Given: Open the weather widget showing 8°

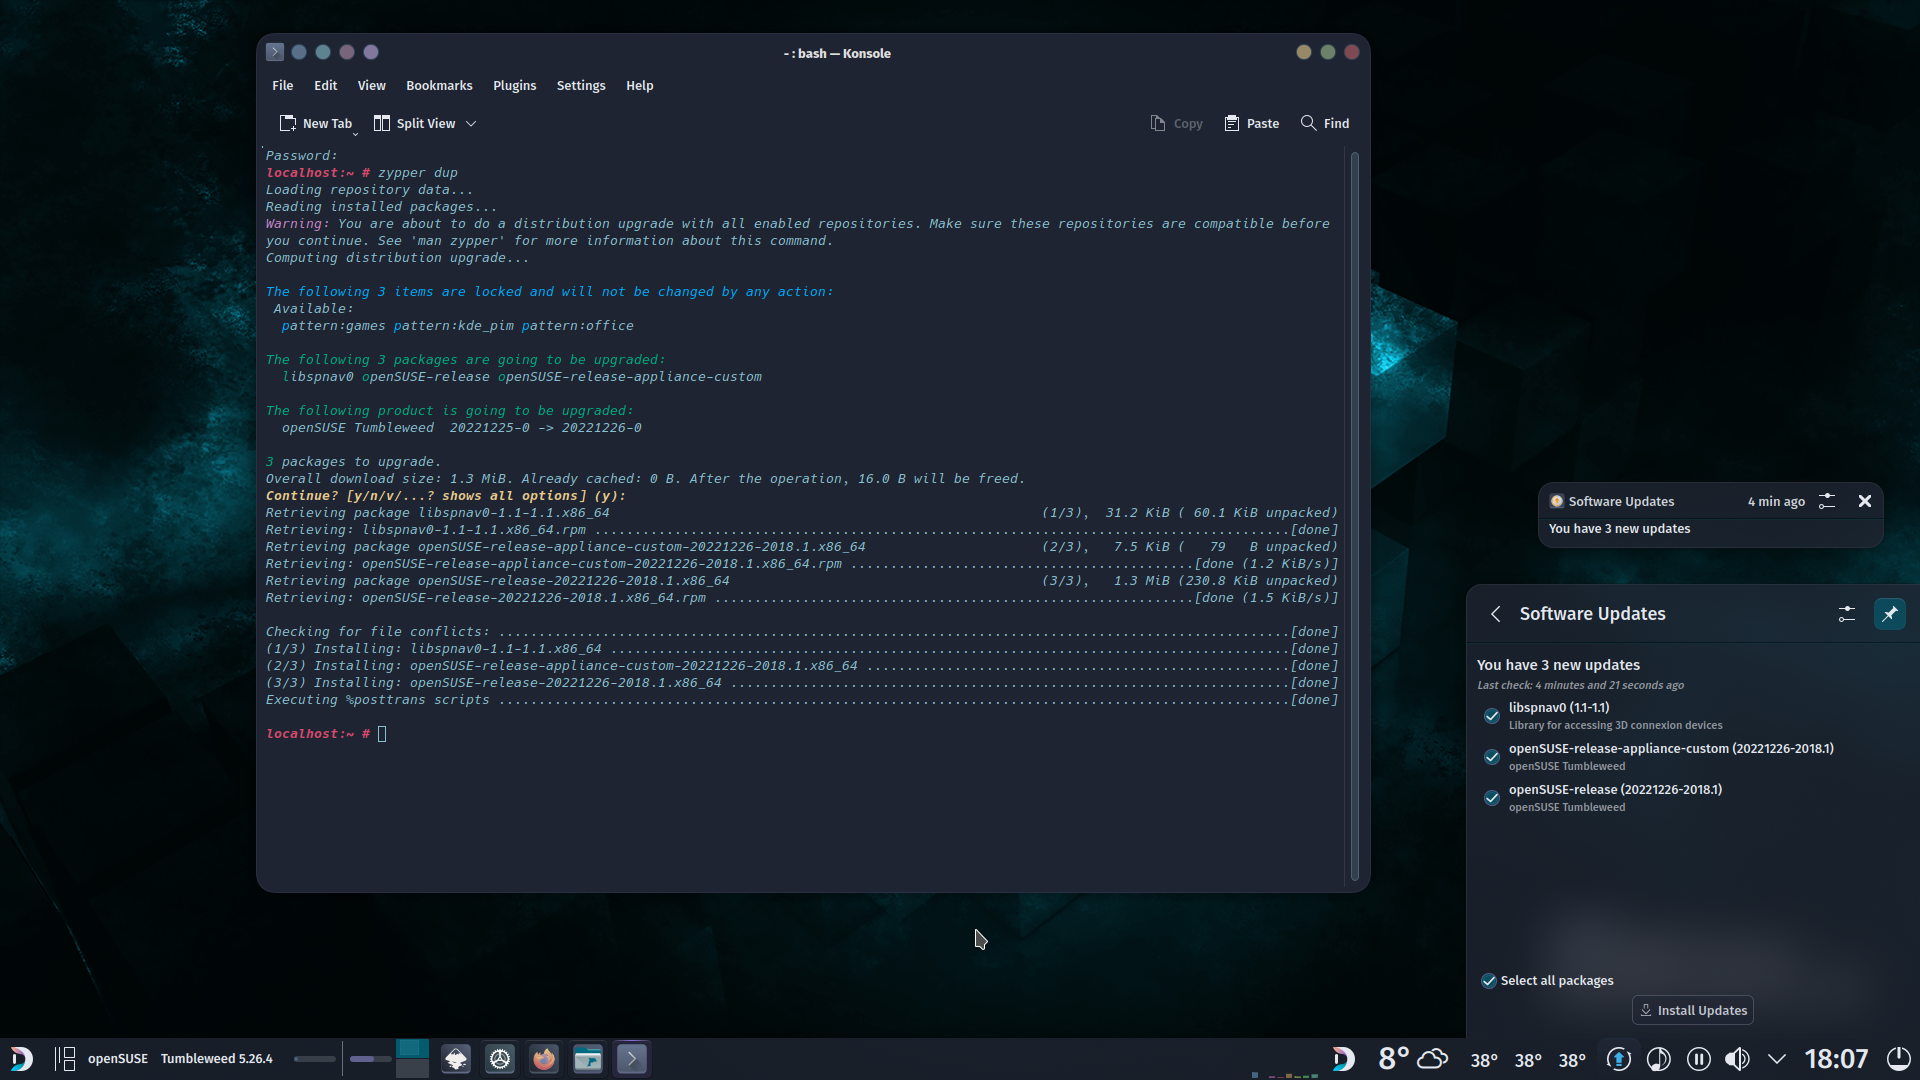Looking at the screenshot, I should [1413, 1058].
